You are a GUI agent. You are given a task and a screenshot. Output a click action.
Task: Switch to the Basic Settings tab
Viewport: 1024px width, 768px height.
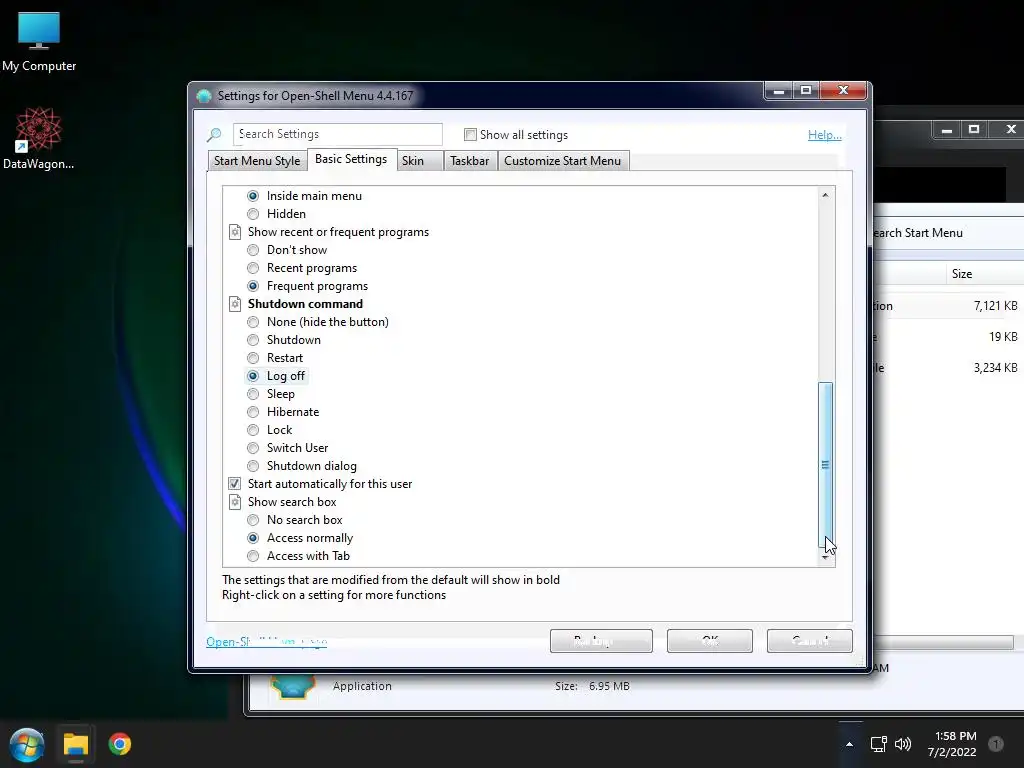pyautogui.click(x=351, y=159)
